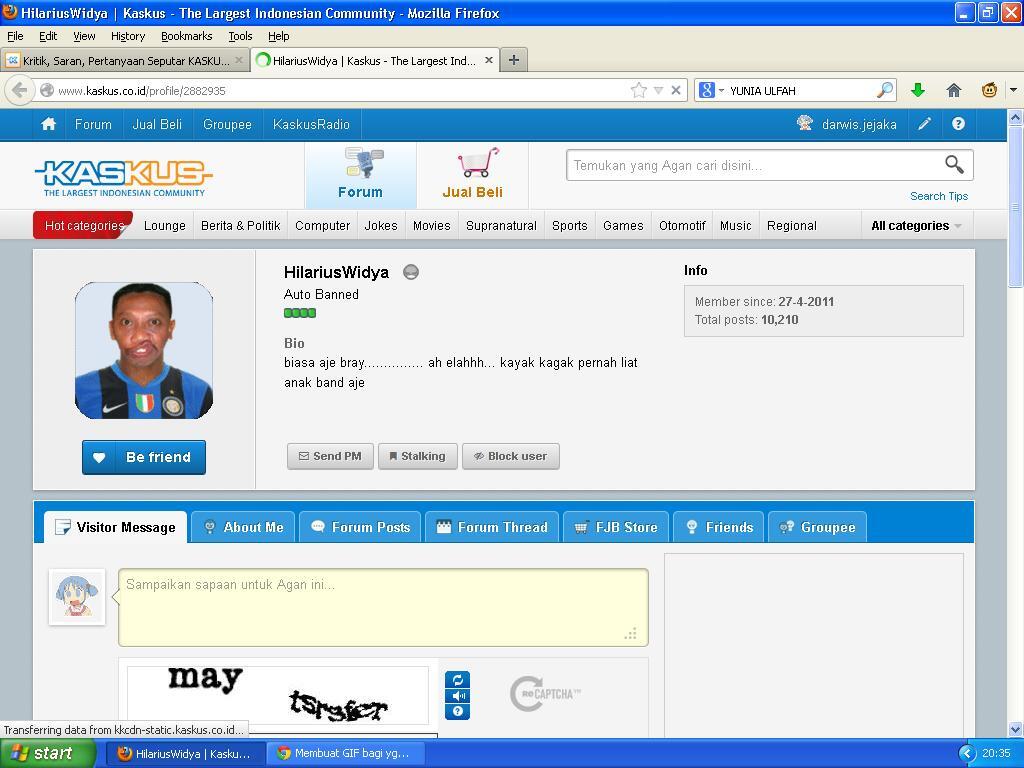
Task: Open the Hot categories button
Action: tap(83, 225)
